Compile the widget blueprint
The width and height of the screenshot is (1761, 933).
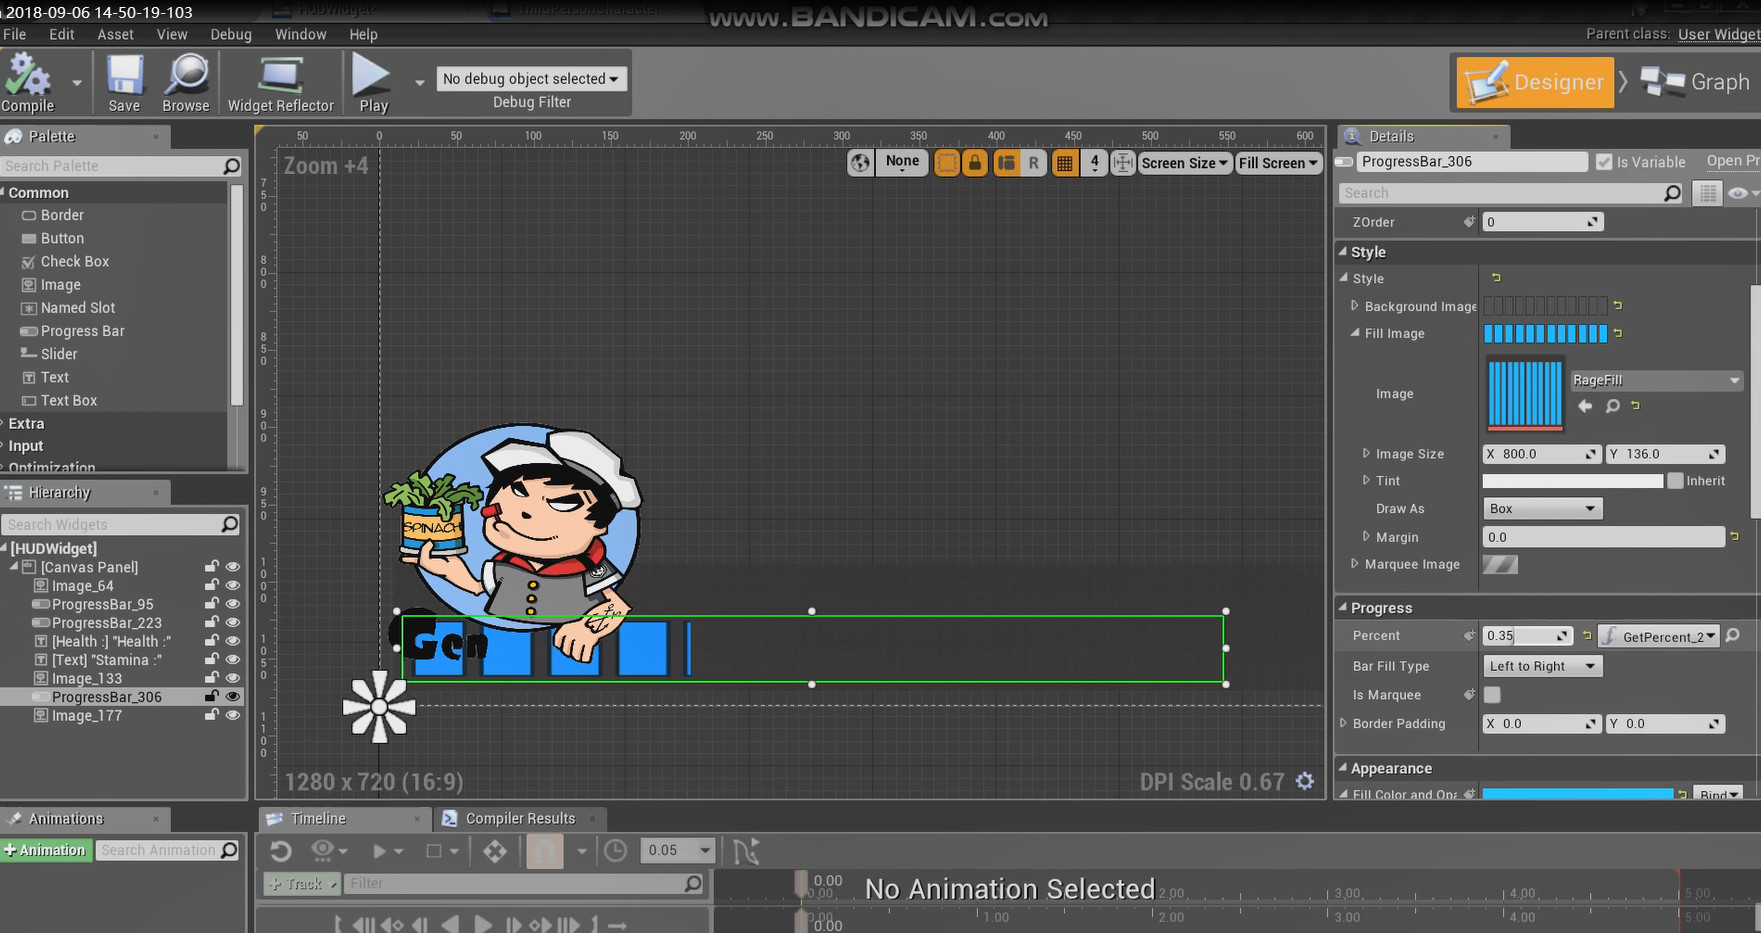pyautogui.click(x=28, y=84)
